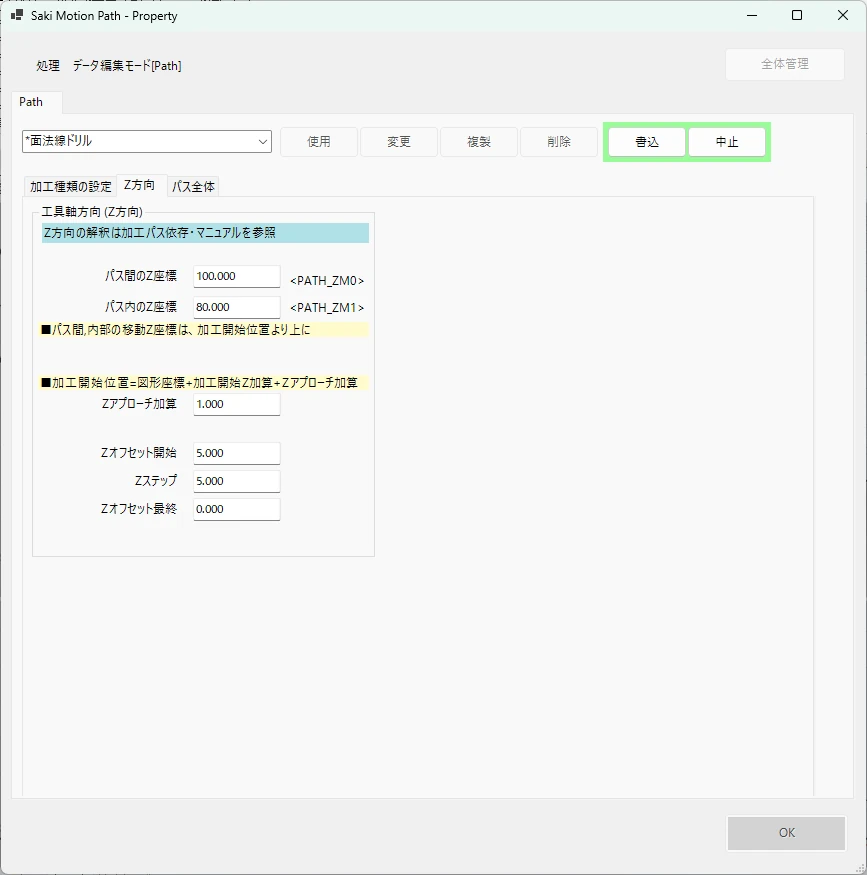Click the Zアプローチ加算 value field
The width and height of the screenshot is (867, 875).
pyautogui.click(x=237, y=404)
